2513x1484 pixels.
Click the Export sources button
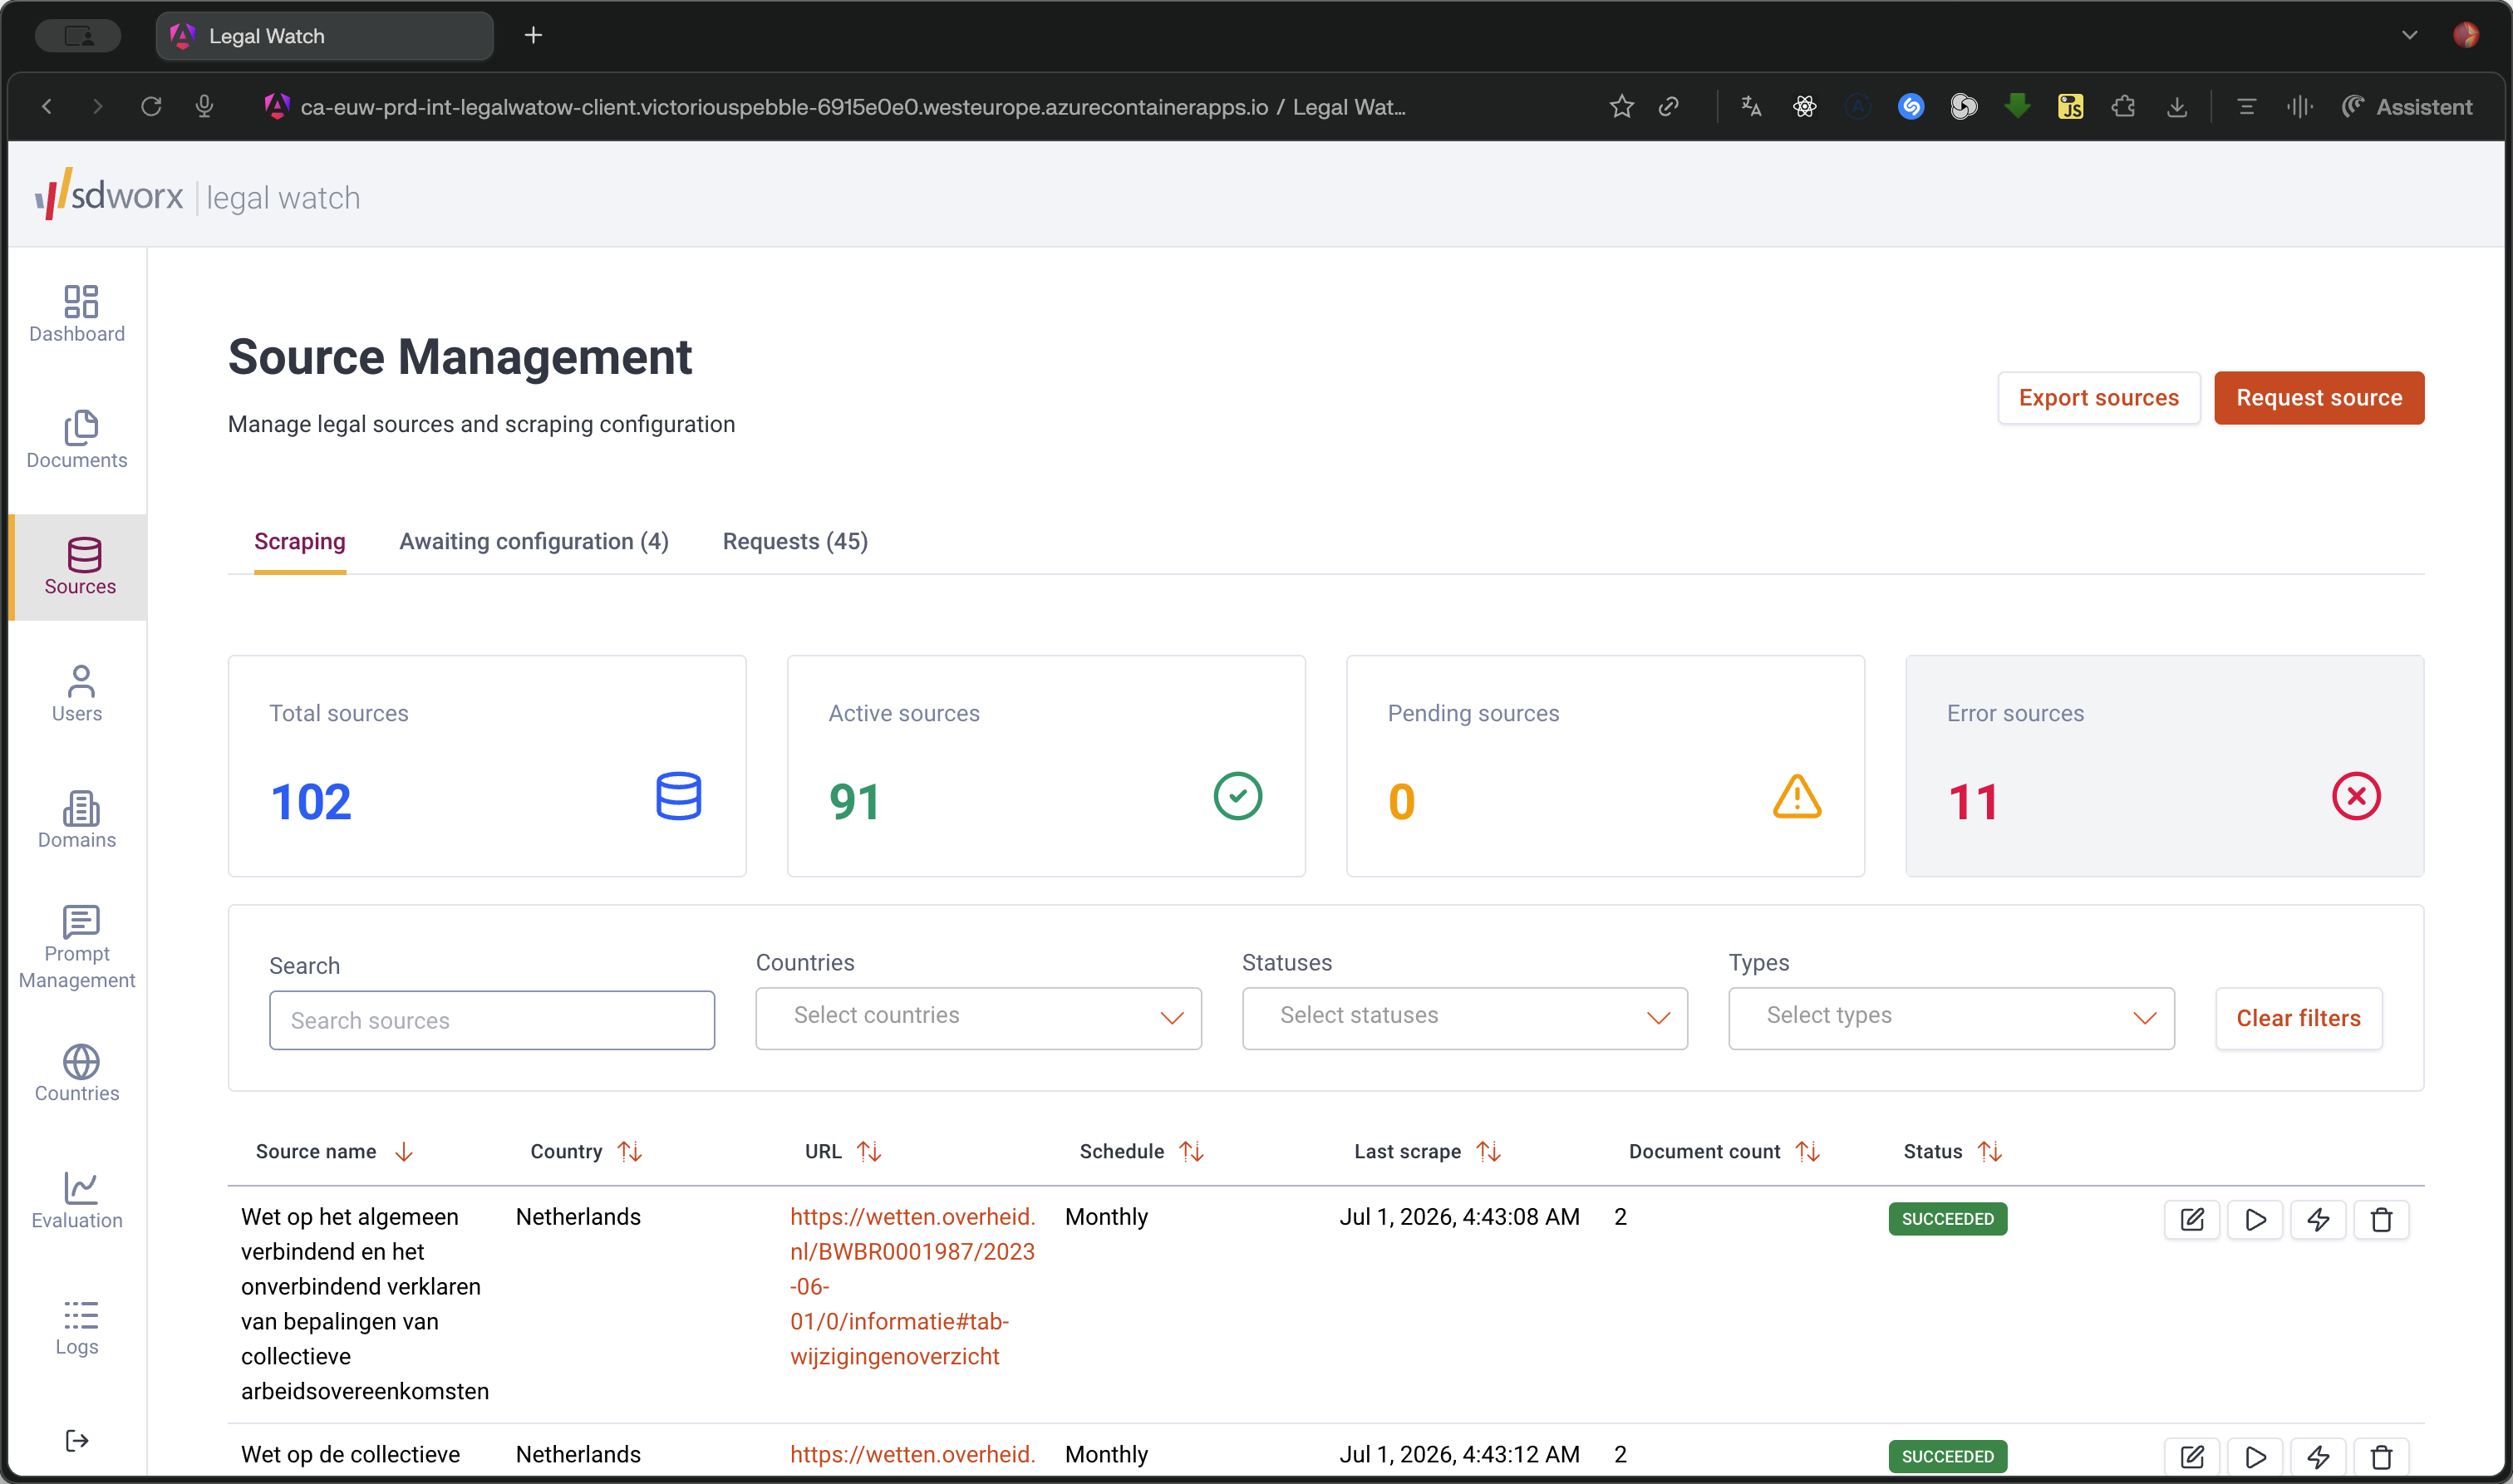(x=2098, y=398)
